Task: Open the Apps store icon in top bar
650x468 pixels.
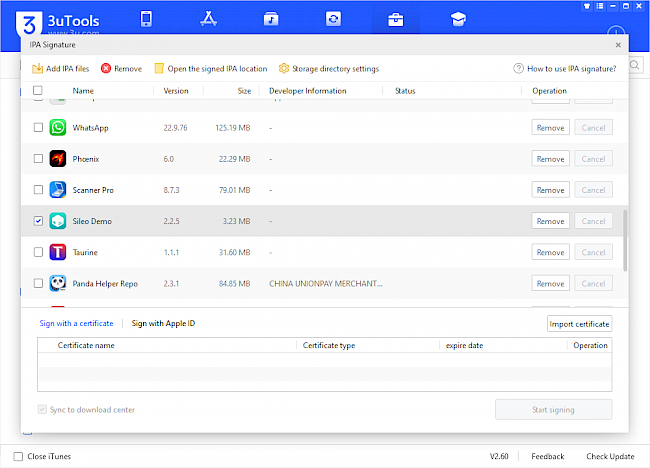Action: pos(209,19)
